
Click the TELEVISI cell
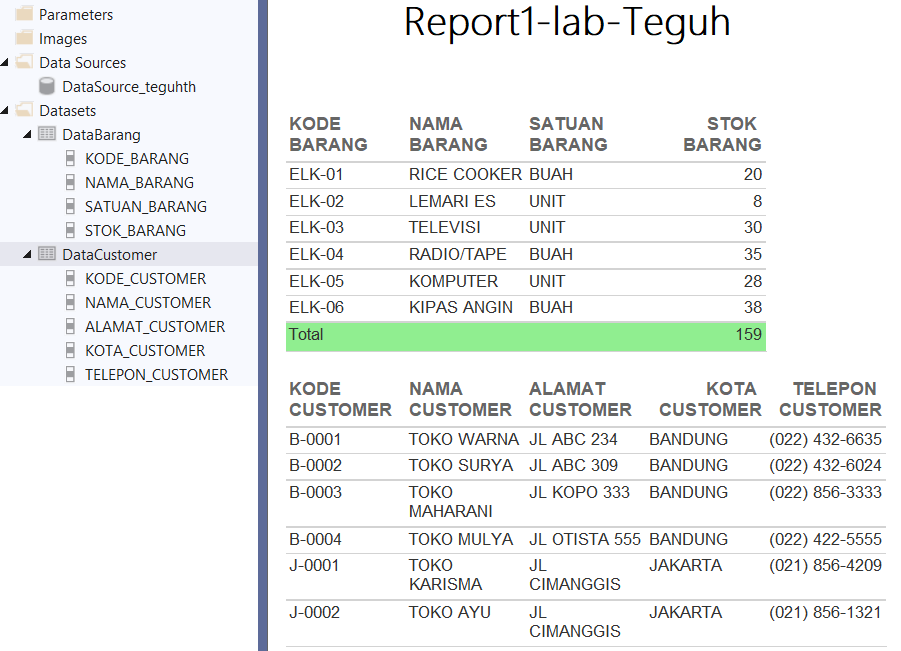445,227
